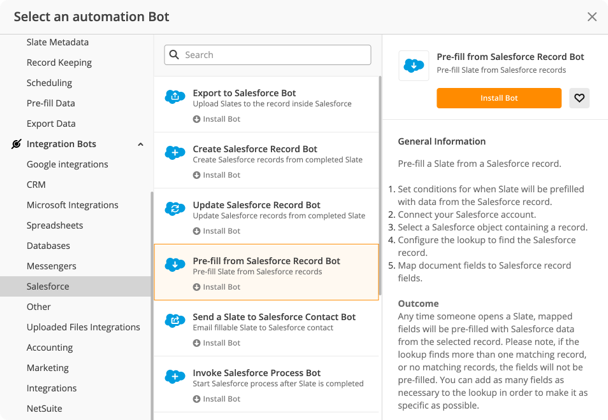The height and width of the screenshot is (420, 608).
Task: Open the Accounting category
Action: [50, 347]
